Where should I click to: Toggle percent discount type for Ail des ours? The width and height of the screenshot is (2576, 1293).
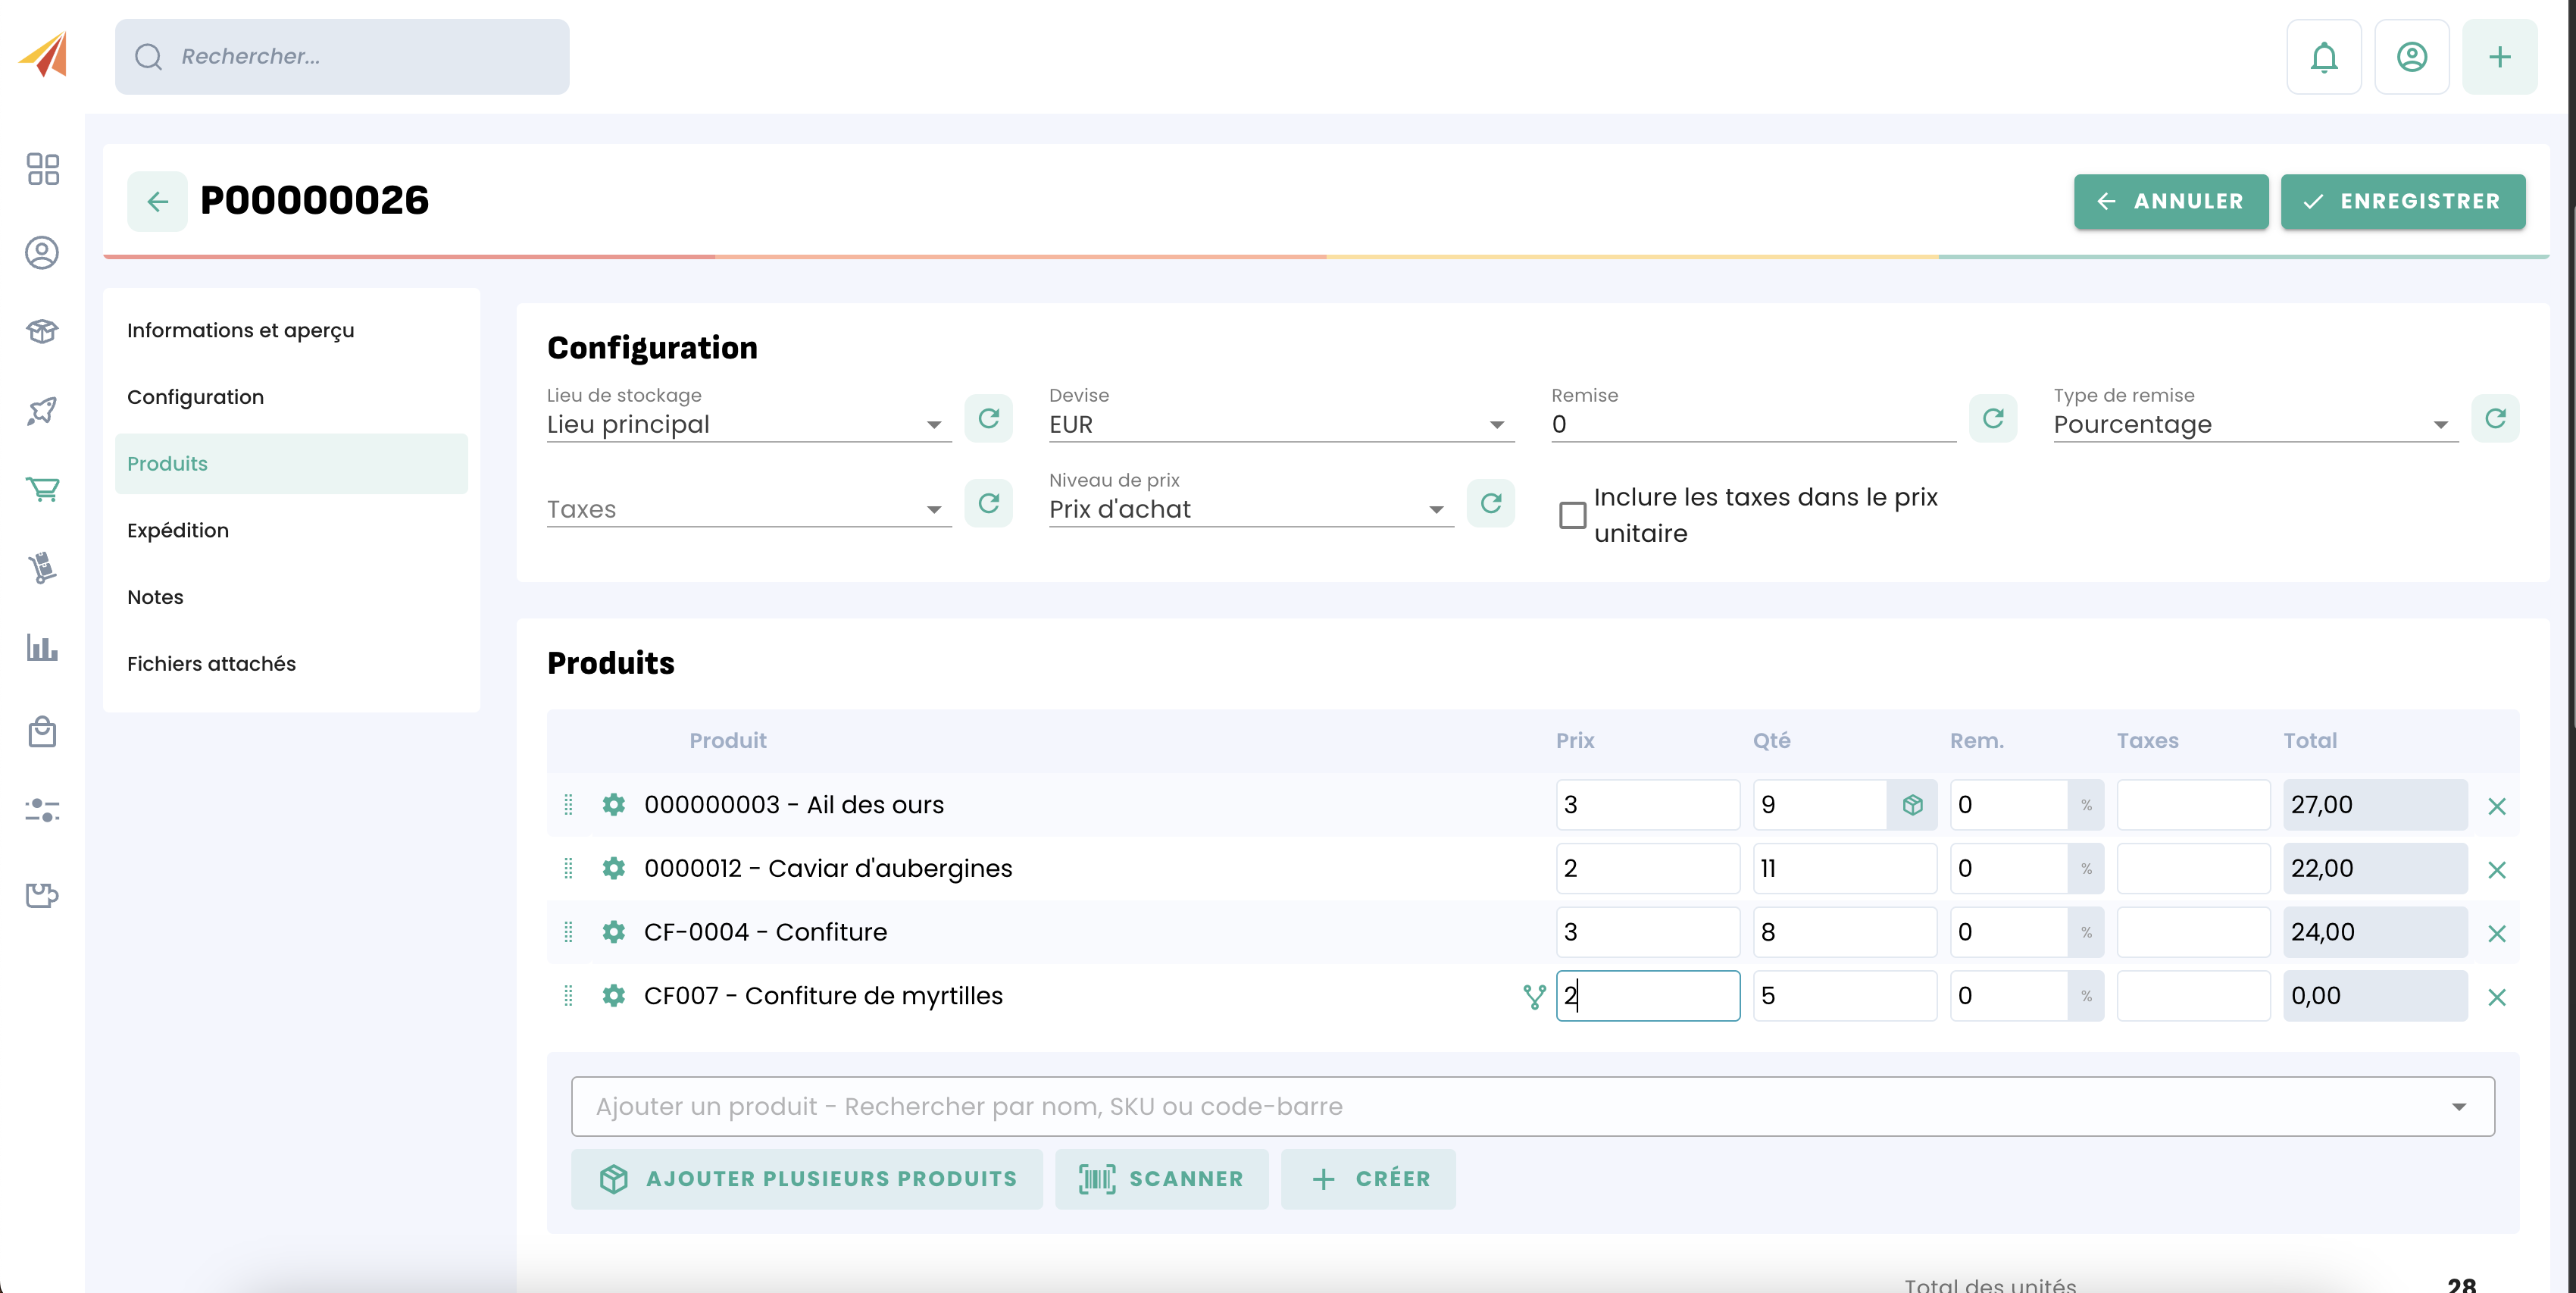(x=2086, y=805)
